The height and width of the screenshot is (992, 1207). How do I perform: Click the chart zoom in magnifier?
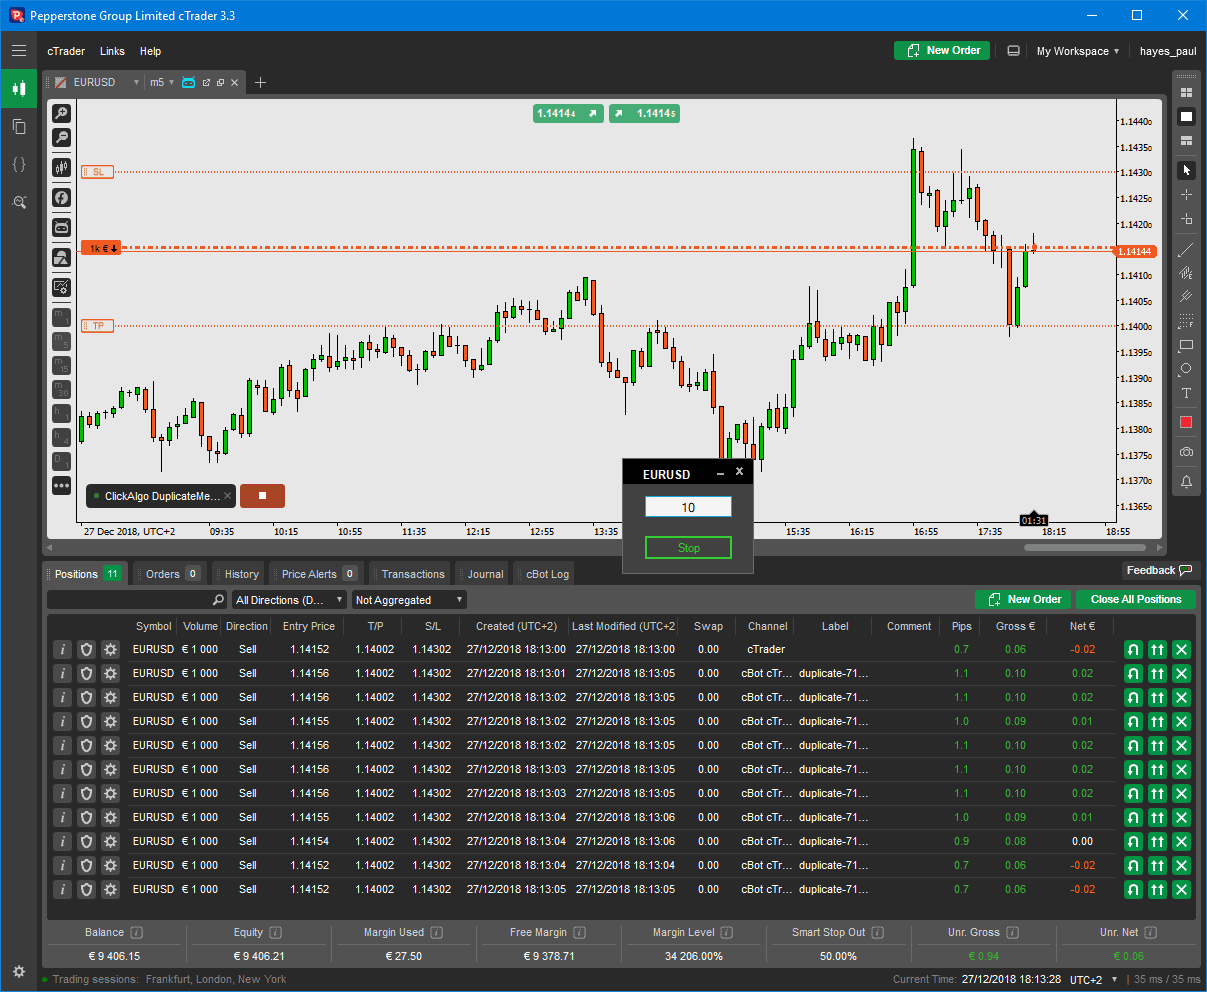coord(61,114)
